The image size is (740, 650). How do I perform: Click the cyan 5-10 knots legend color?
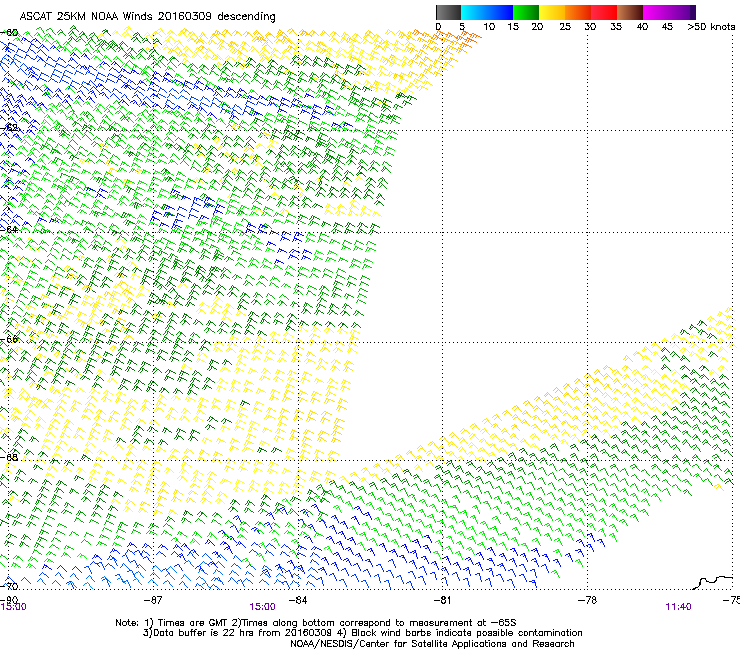[x=474, y=12]
